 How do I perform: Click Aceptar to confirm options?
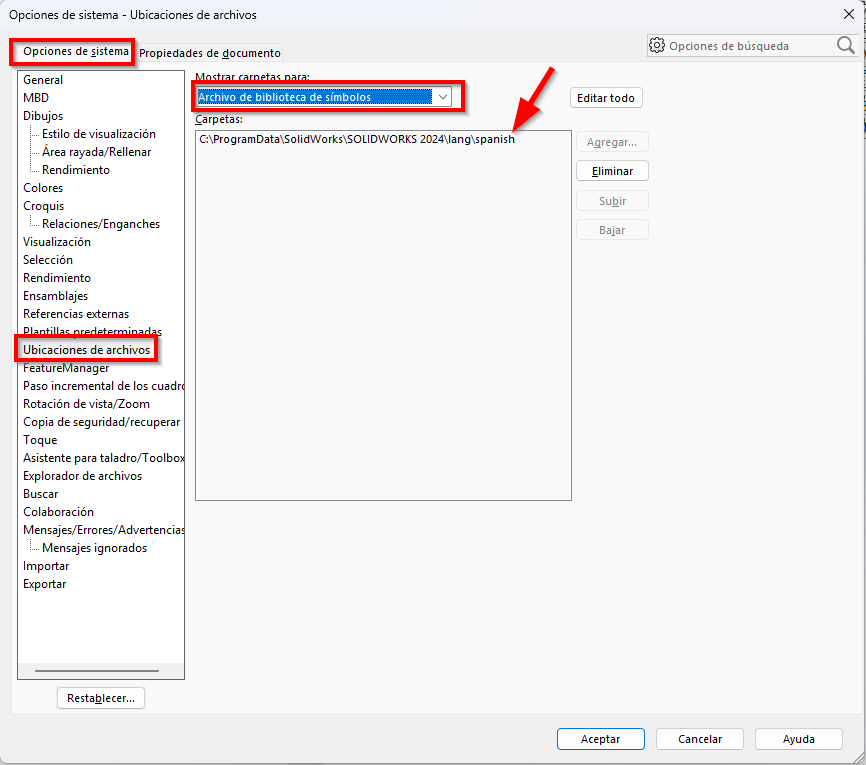600,739
